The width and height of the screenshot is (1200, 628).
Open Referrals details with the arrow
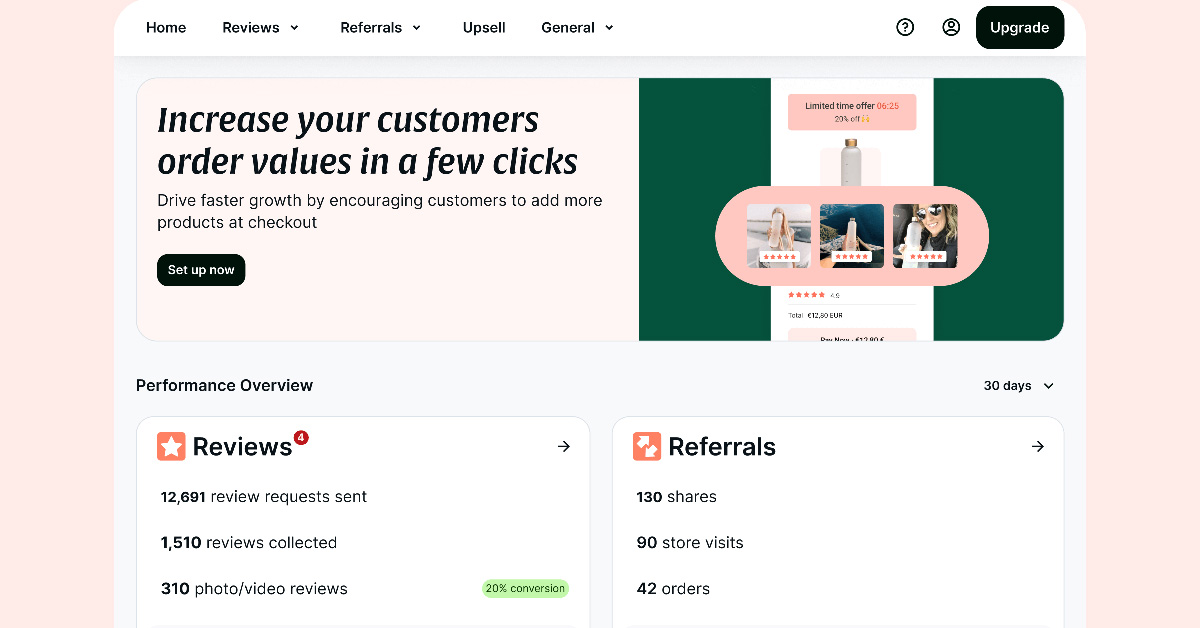point(1038,447)
